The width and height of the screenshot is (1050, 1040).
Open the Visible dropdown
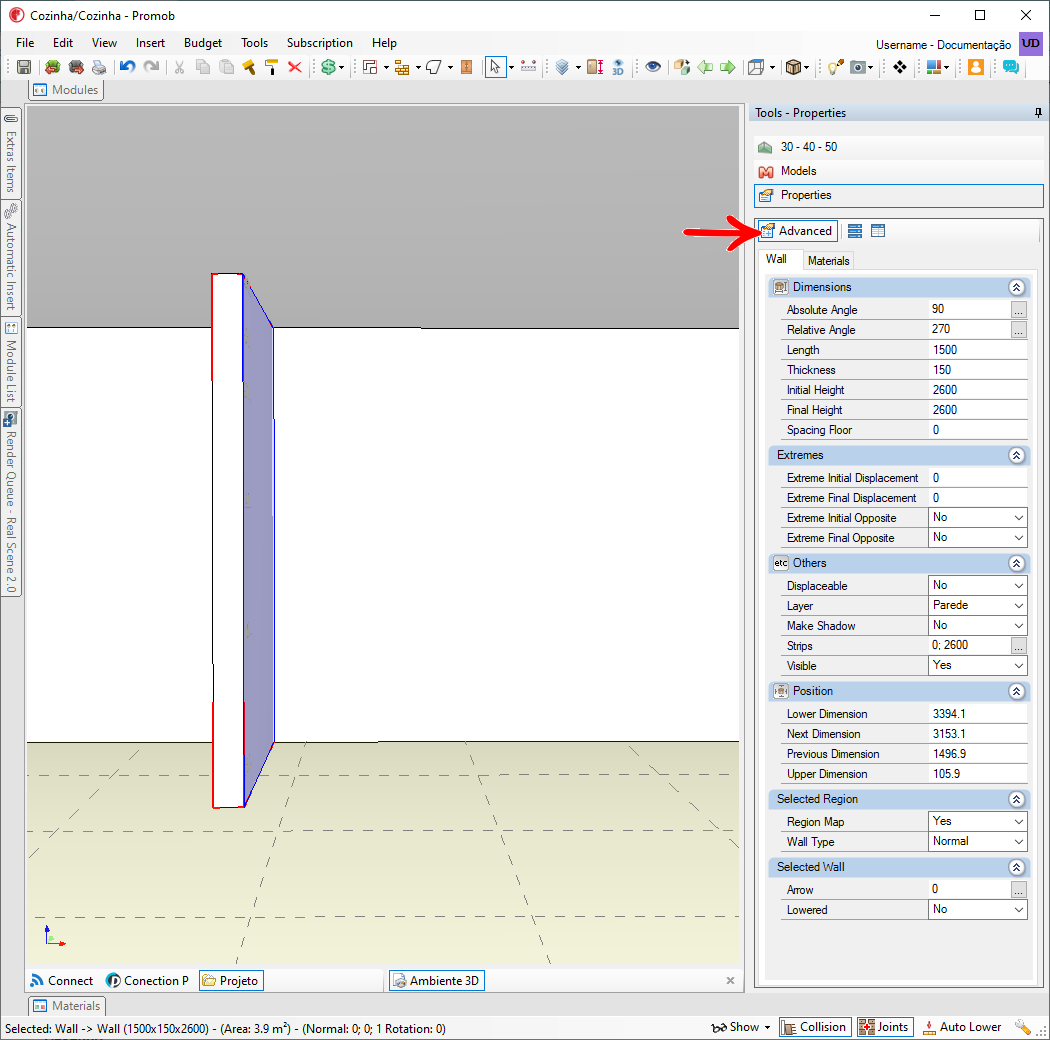pyautogui.click(x=977, y=666)
